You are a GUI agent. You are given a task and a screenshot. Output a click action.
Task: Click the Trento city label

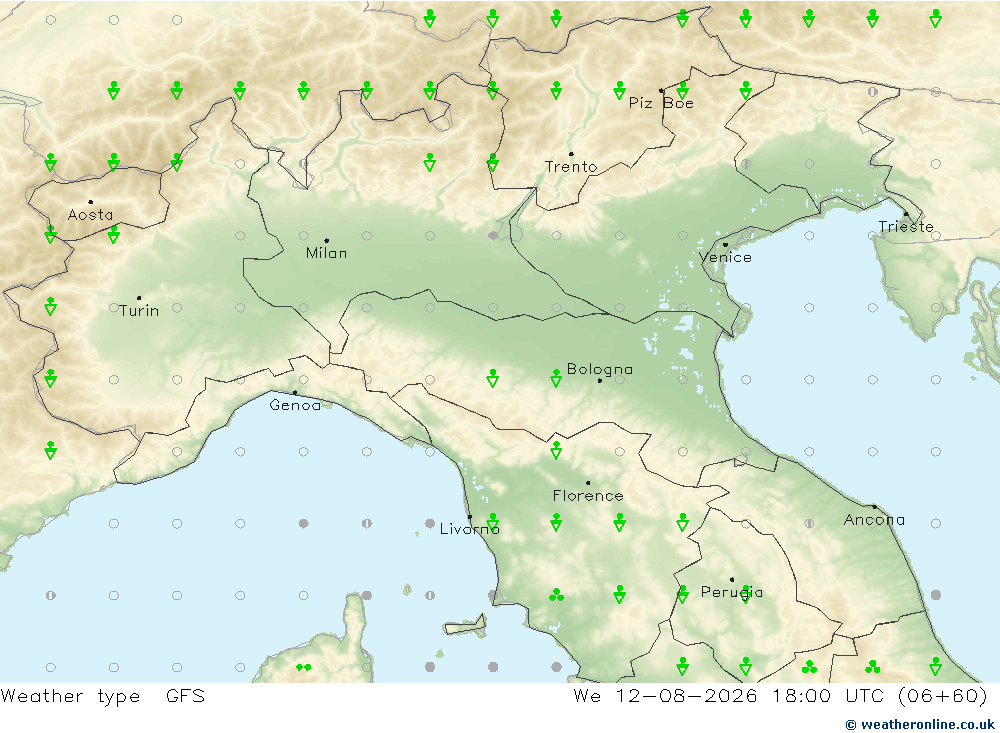coord(571,167)
